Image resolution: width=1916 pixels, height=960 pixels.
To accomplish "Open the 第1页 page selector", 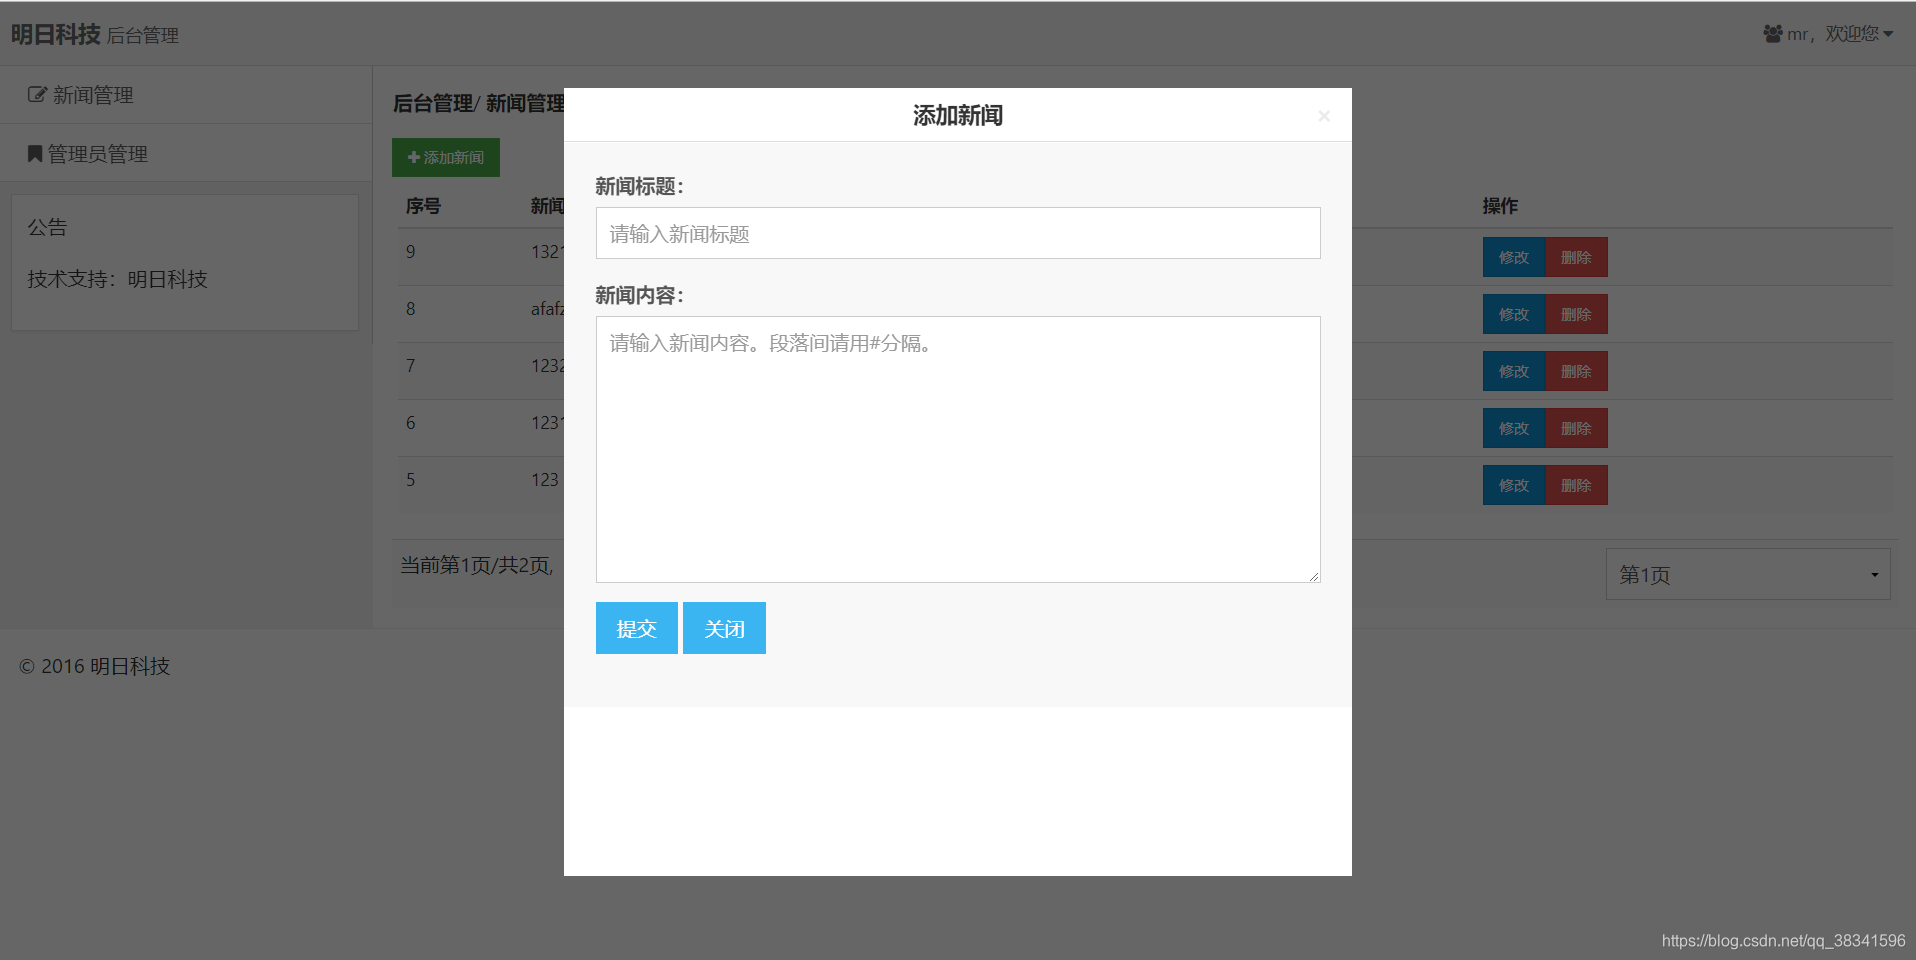I will [x=1748, y=574].
